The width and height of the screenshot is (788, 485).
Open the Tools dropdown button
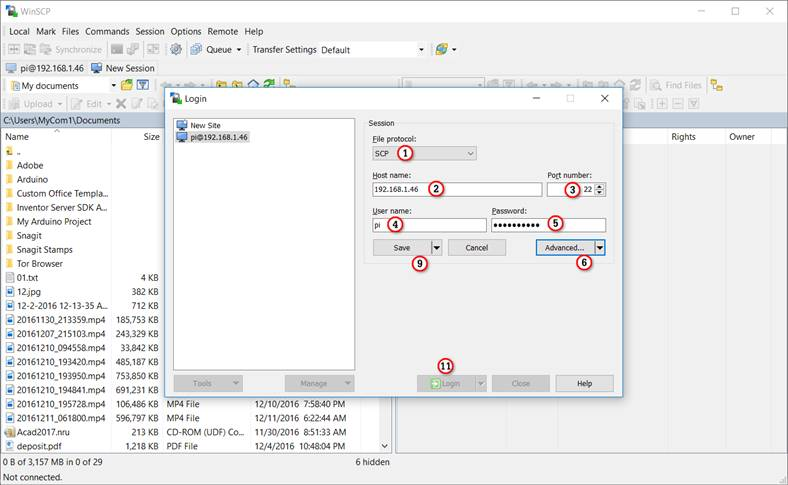click(208, 383)
